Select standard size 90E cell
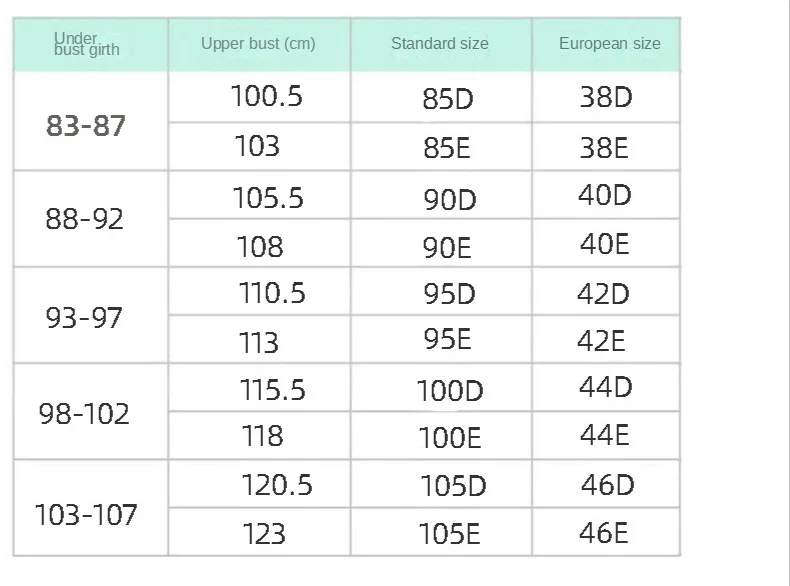The image size is (790, 586). point(447,248)
